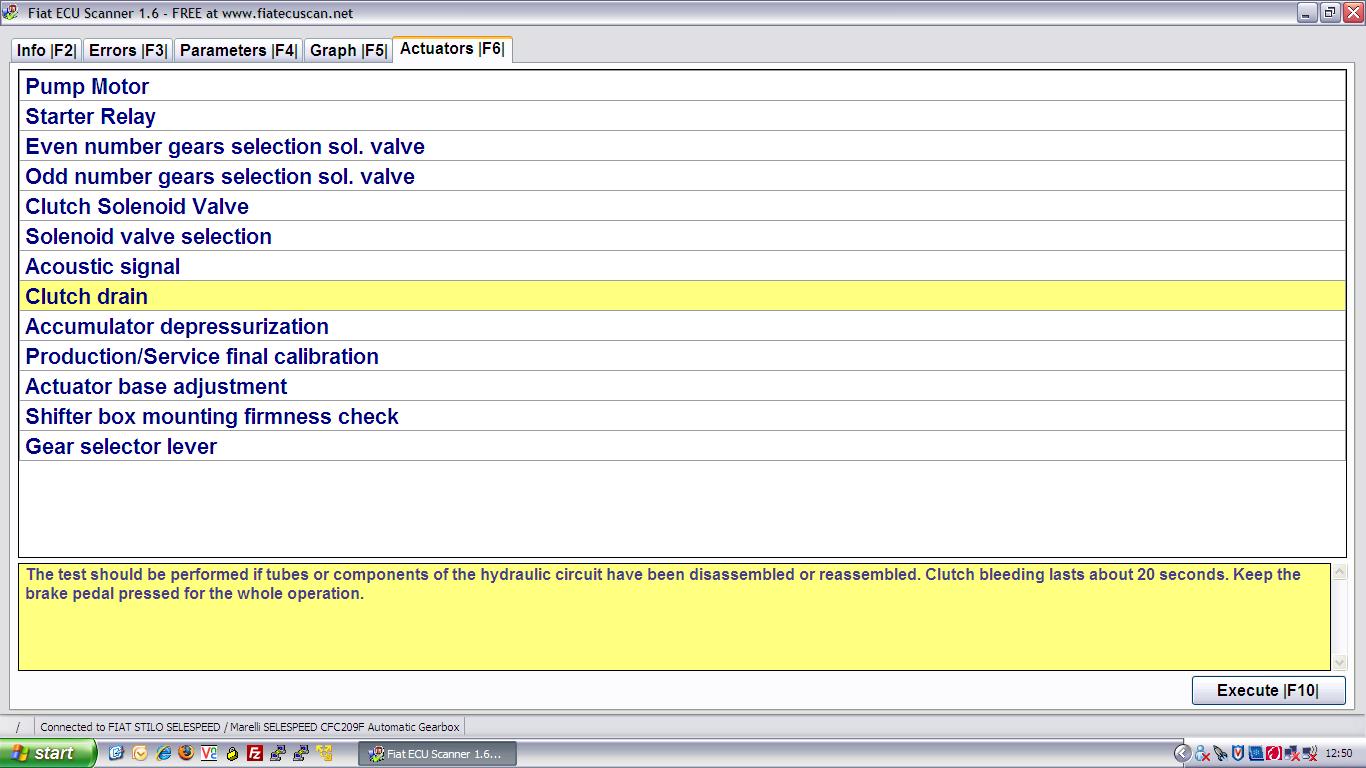Open the Graph F5 tab
Image resolution: width=1366 pixels, height=768 pixels.
coord(347,50)
